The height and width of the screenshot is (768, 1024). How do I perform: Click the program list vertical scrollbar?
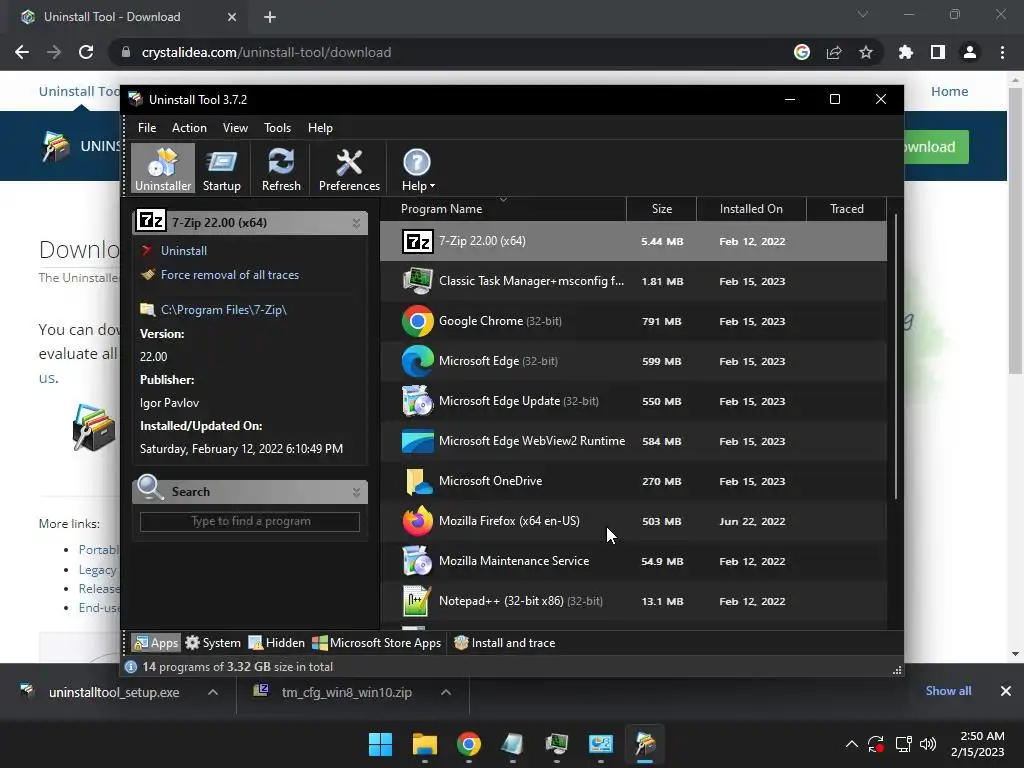[x=895, y=356]
